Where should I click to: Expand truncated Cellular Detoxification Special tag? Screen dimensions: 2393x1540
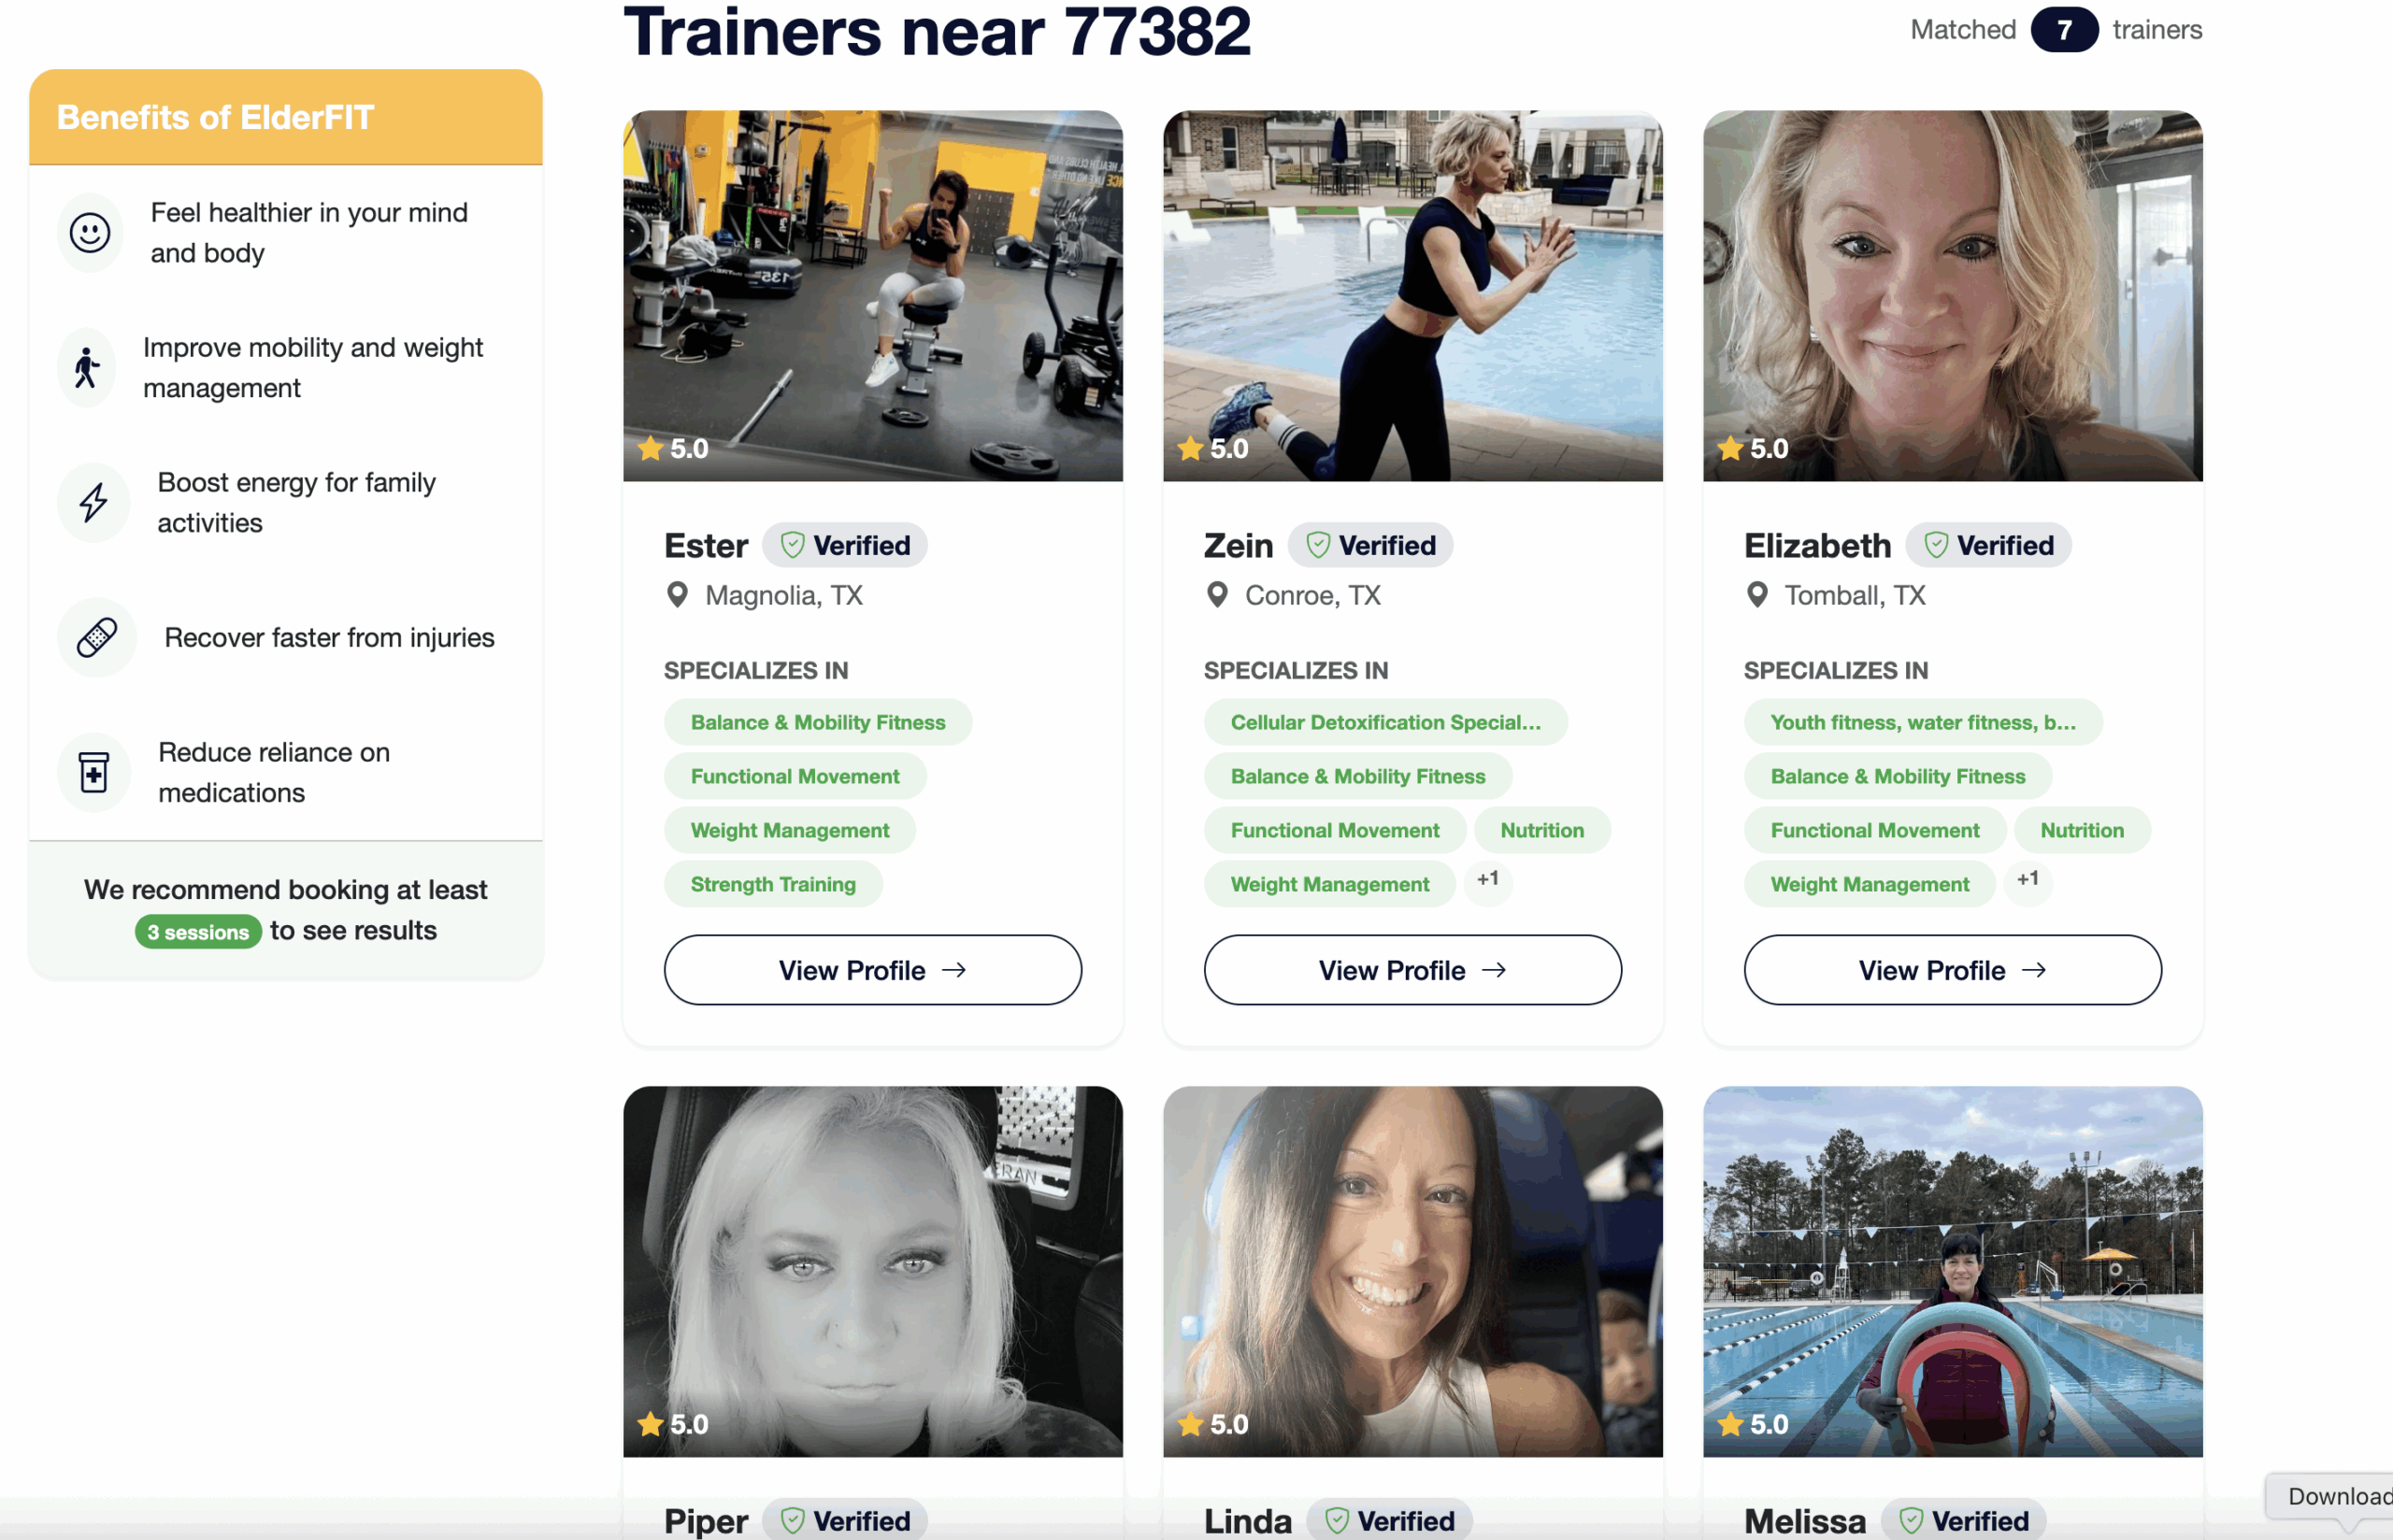[1385, 722]
